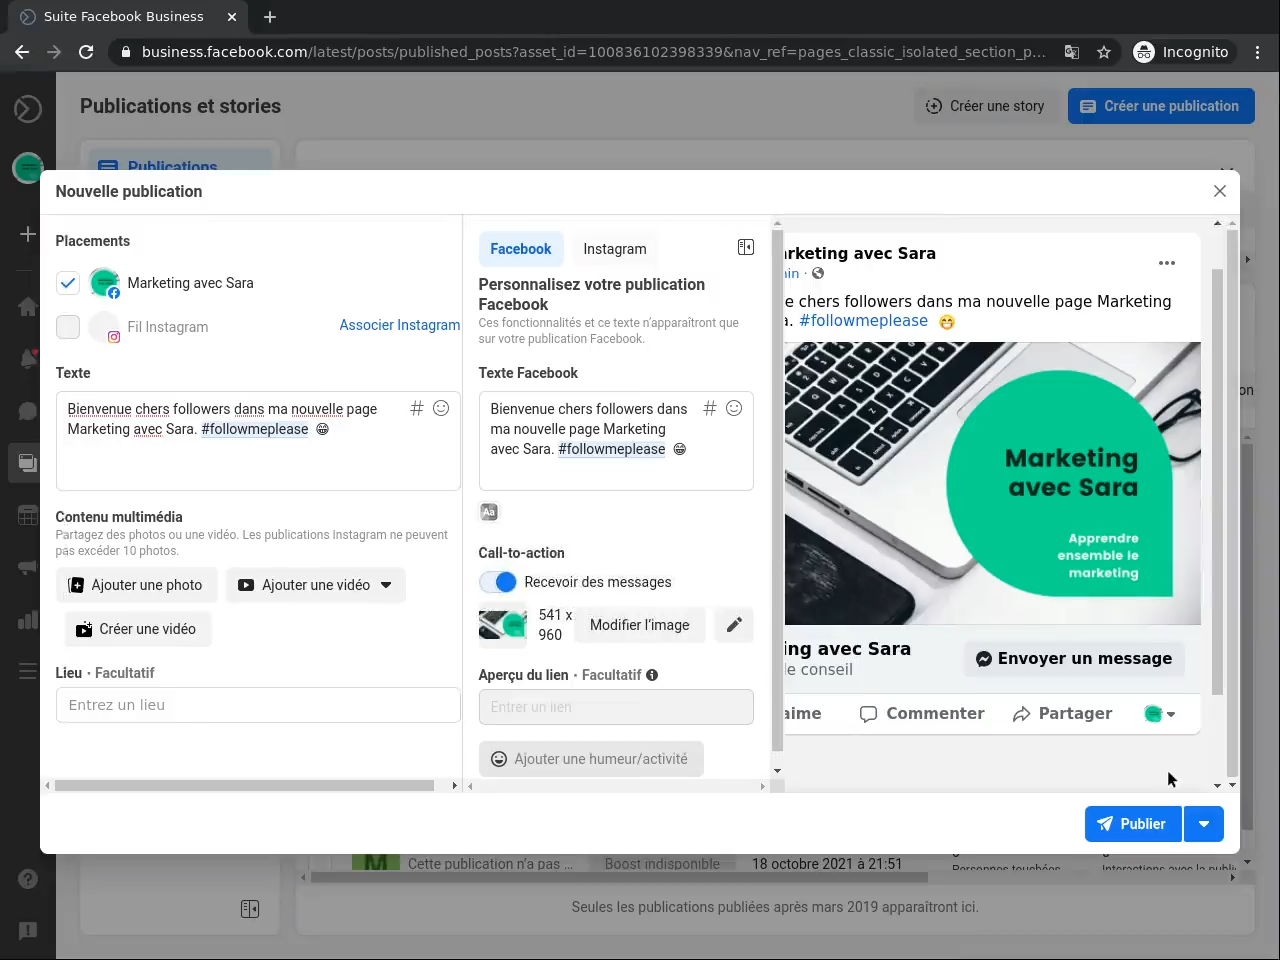The height and width of the screenshot is (960, 1280).
Task: Uncheck Marketing avec Sara placement checkbox
Action: coord(68,283)
